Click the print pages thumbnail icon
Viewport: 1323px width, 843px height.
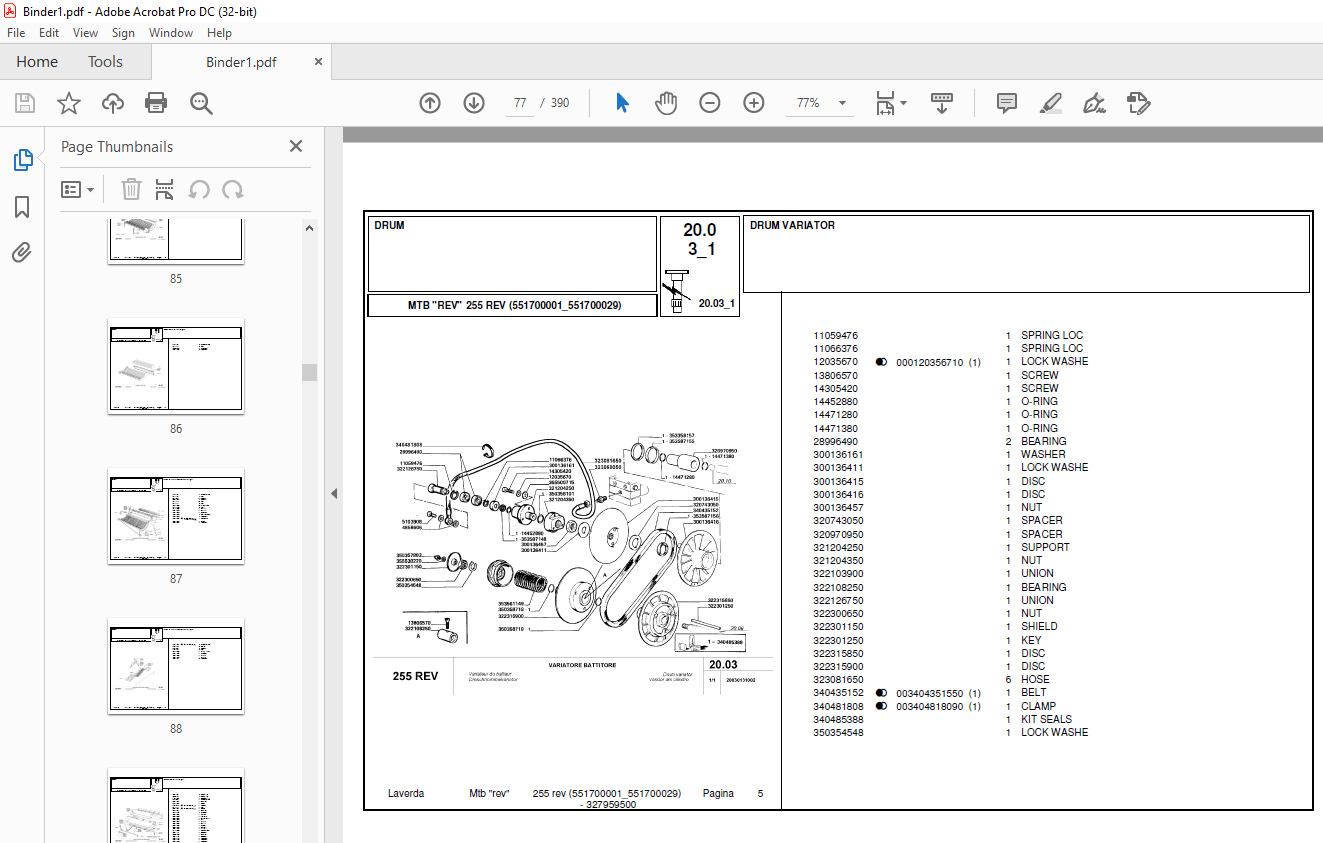pos(165,189)
